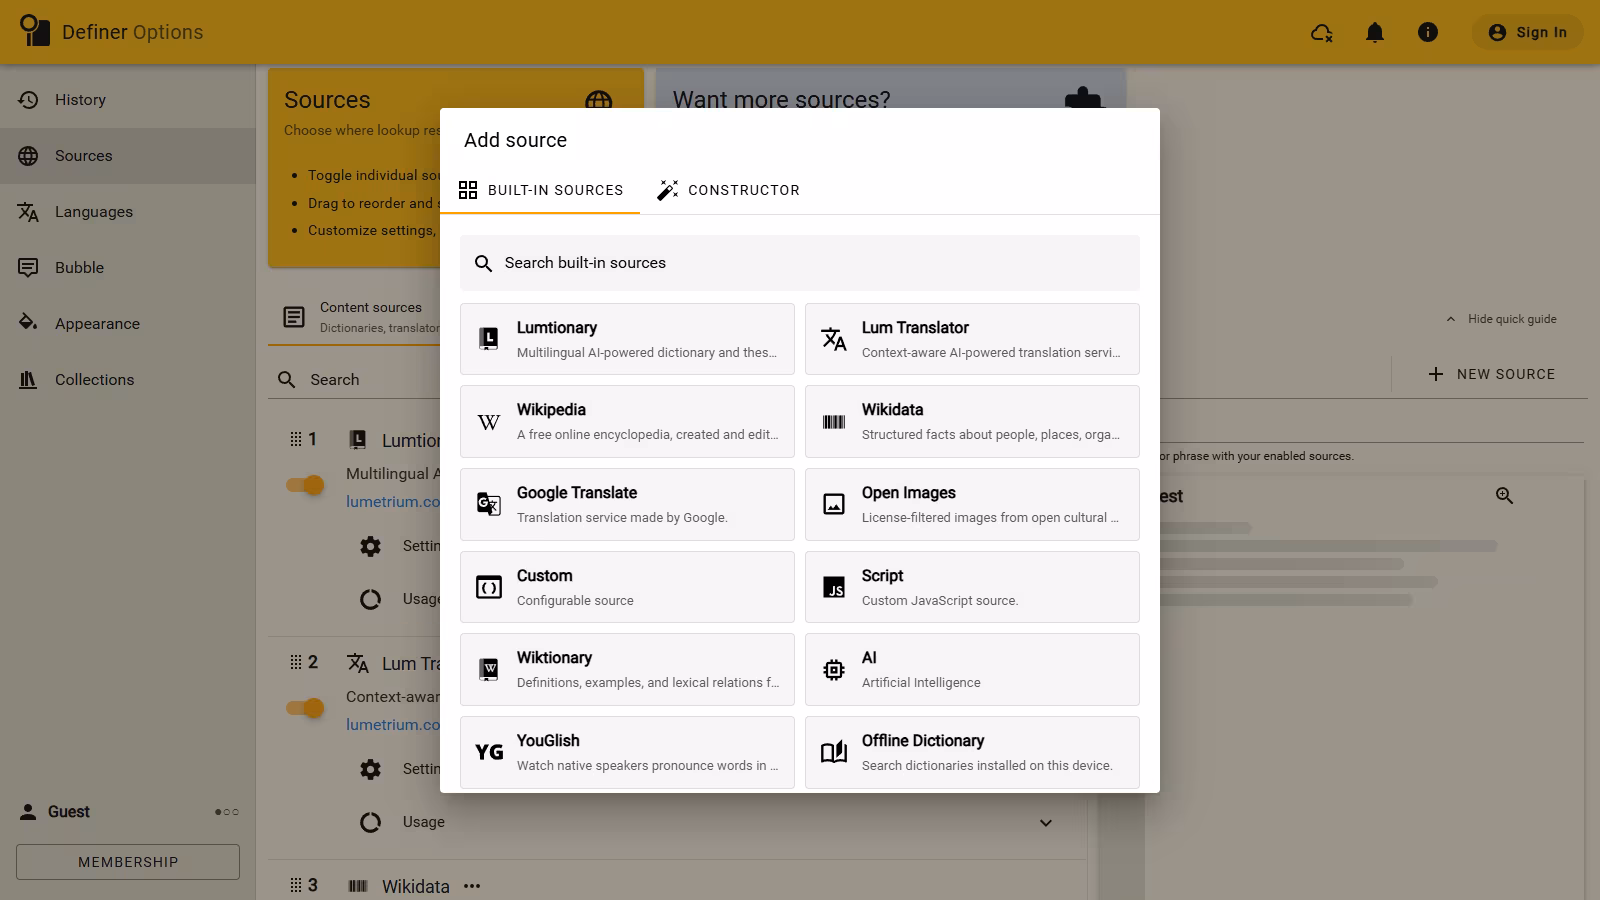The height and width of the screenshot is (900, 1600).
Task: Click the Wikidata barcode icon in dialog
Action: point(834,422)
